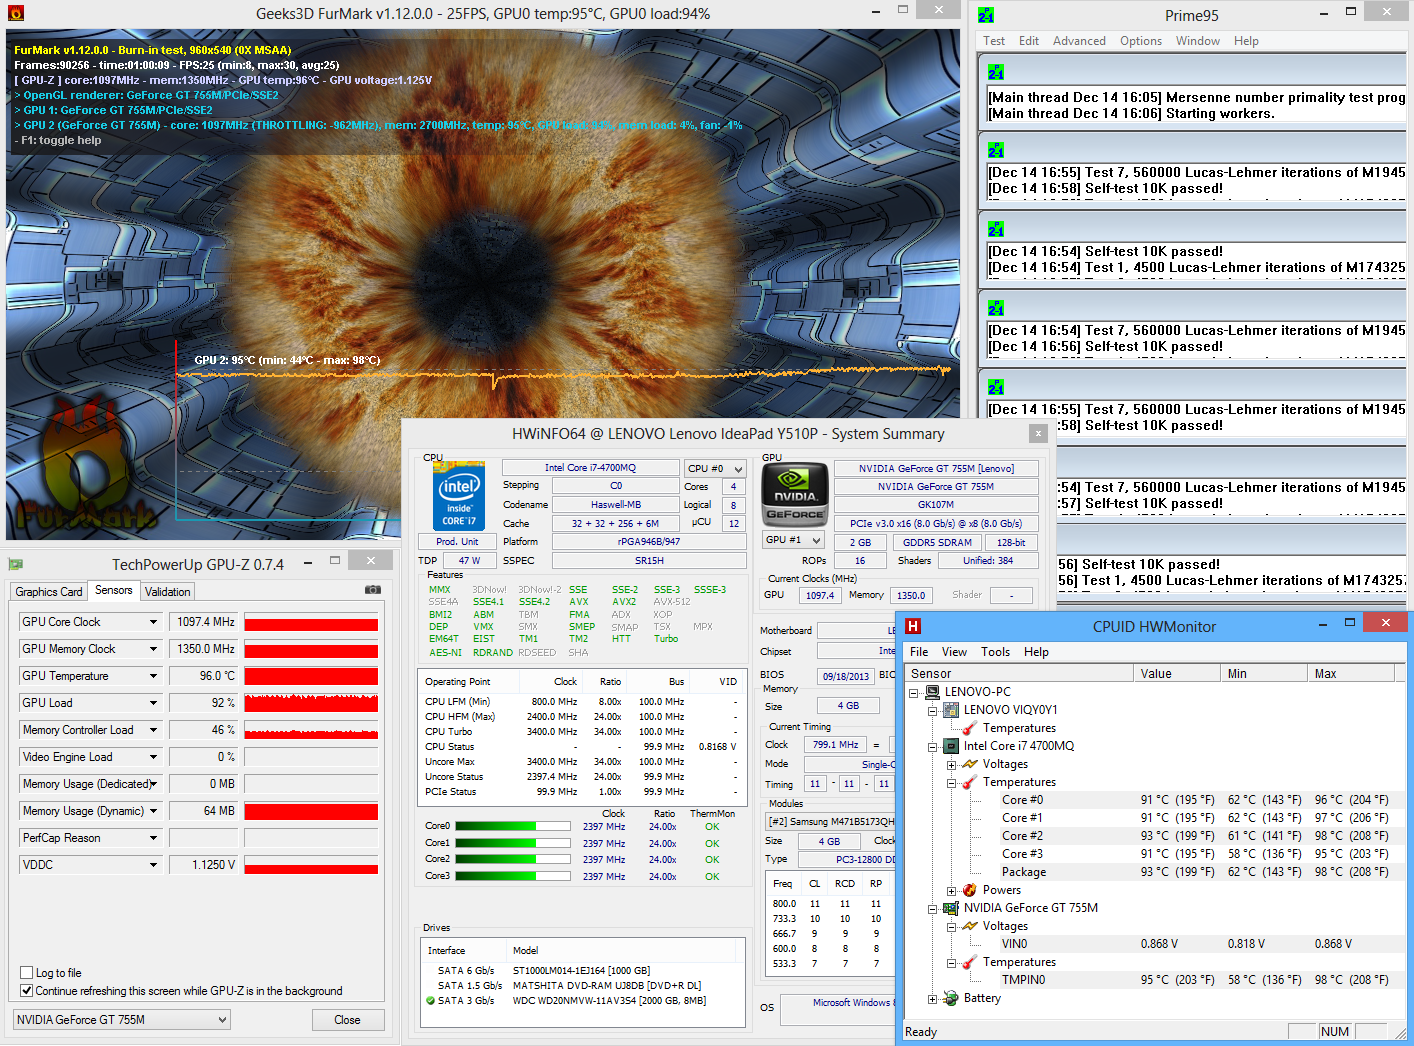Click the Prime95 title bar icon
Viewport: 1414px width, 1046px height.
(985, 15)
